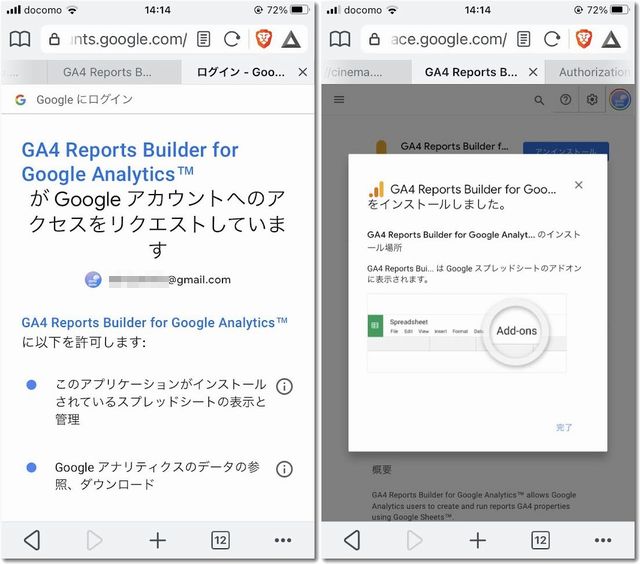Image resolution: width=640 pixels, height=564 pixels.
Task: Open help question mark in Marketplace header
Action: point(566,100)
